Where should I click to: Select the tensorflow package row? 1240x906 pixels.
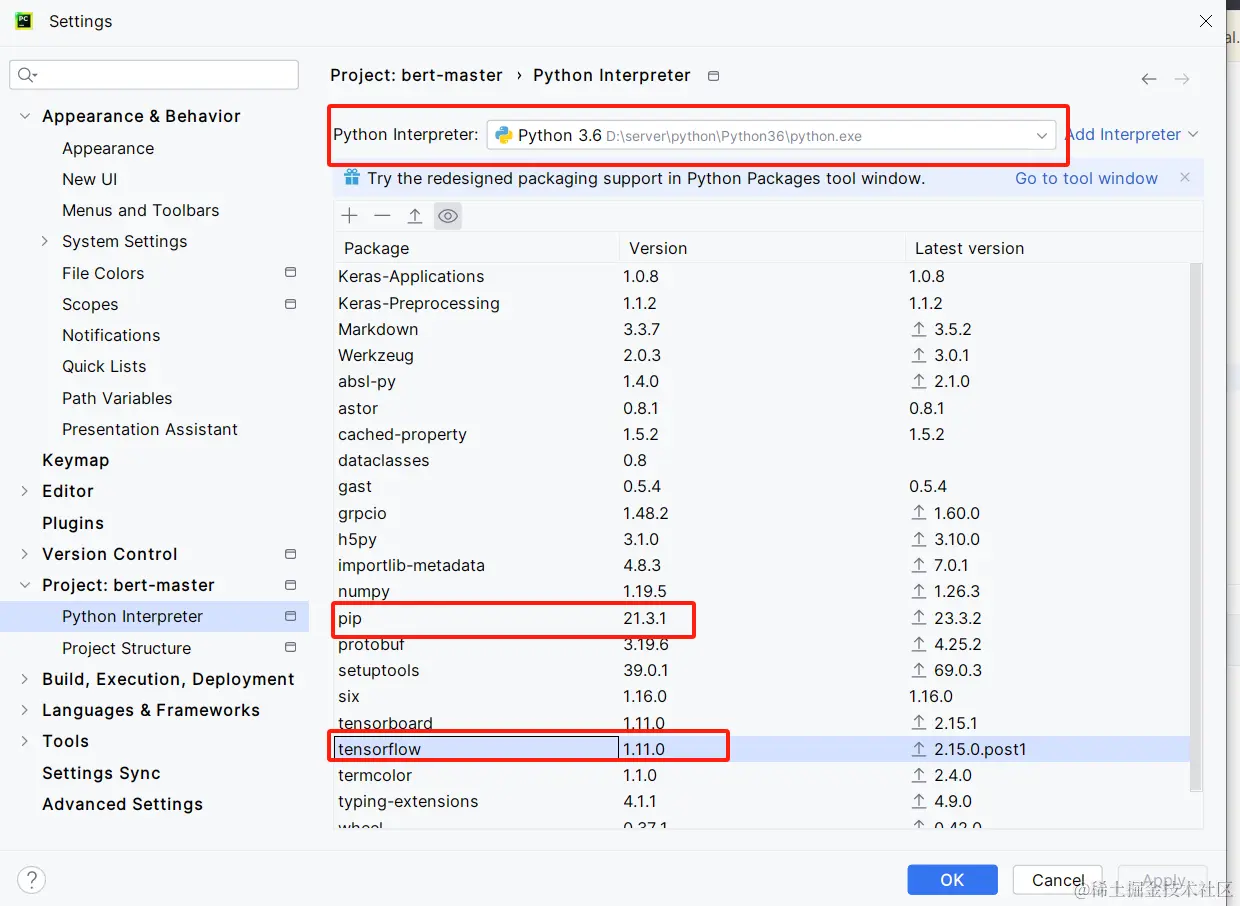coord(762,749)
